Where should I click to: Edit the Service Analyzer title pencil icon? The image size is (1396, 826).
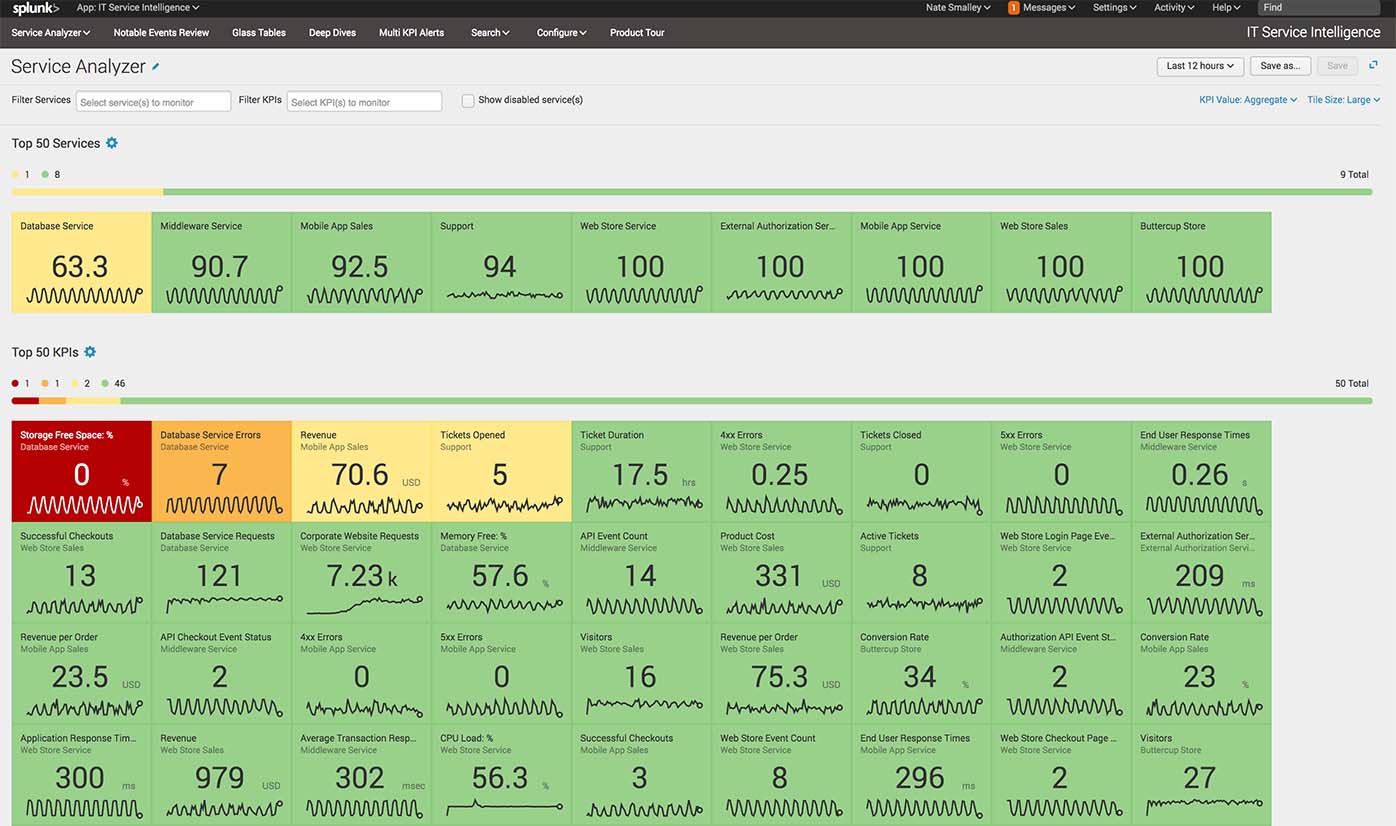(155, 67)
